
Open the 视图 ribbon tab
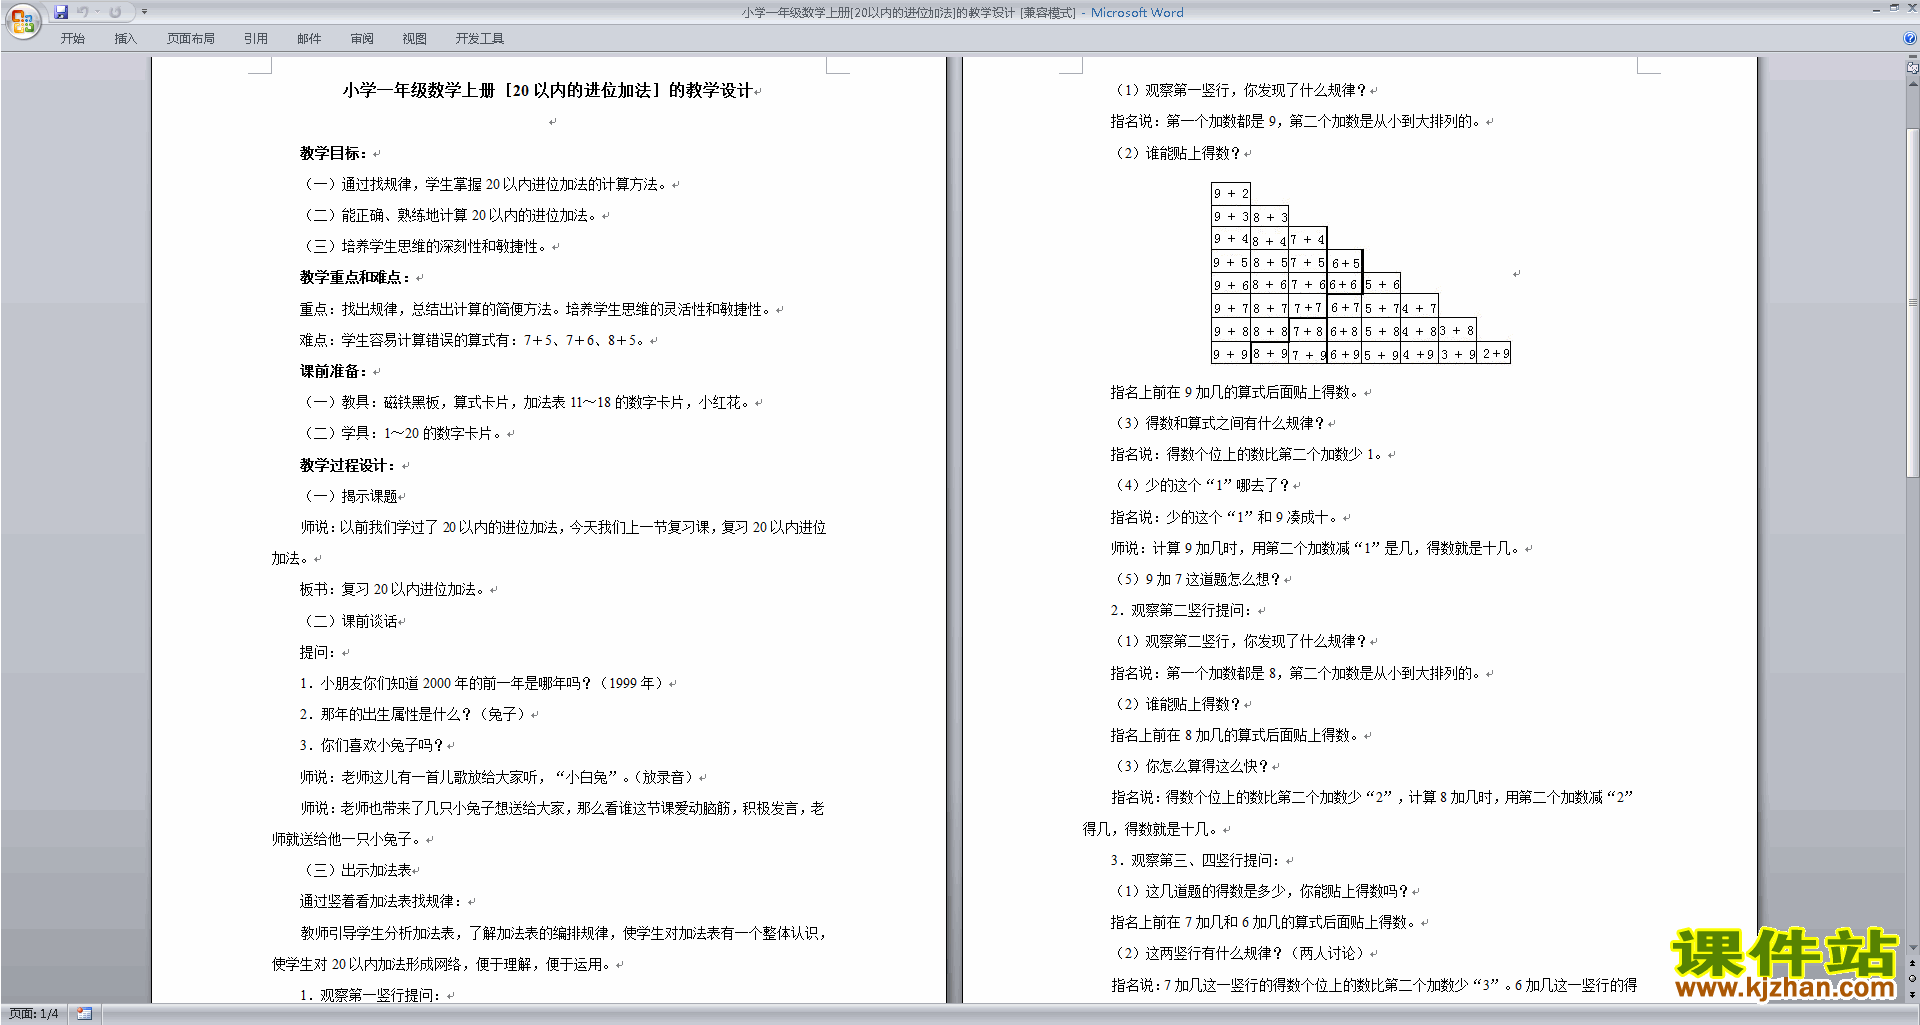415,39
